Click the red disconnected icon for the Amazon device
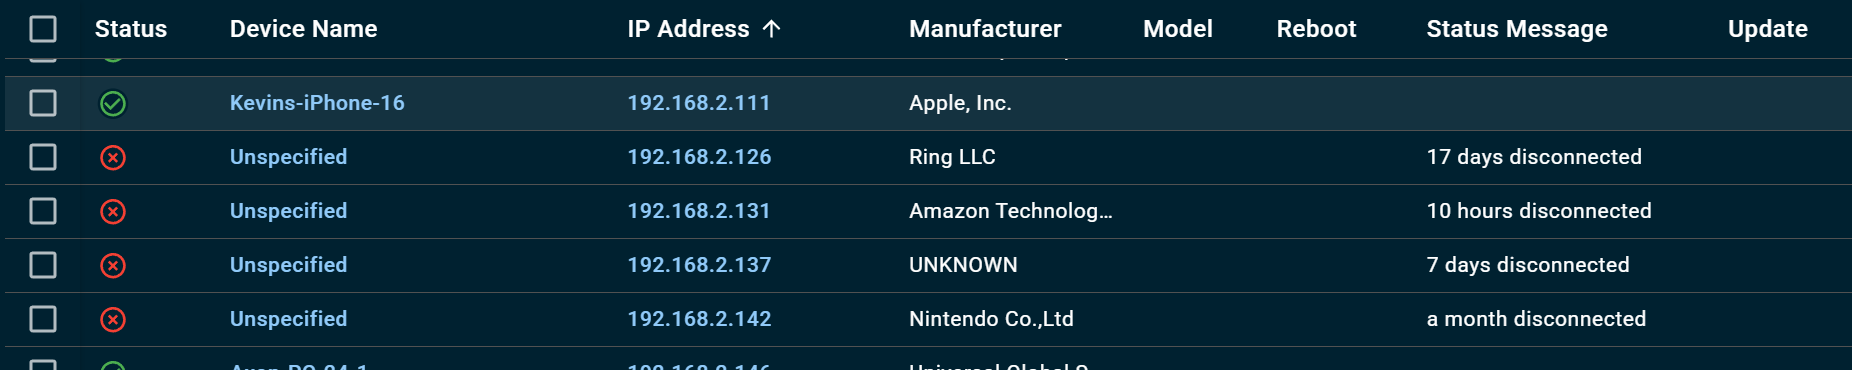 (113, 211)
